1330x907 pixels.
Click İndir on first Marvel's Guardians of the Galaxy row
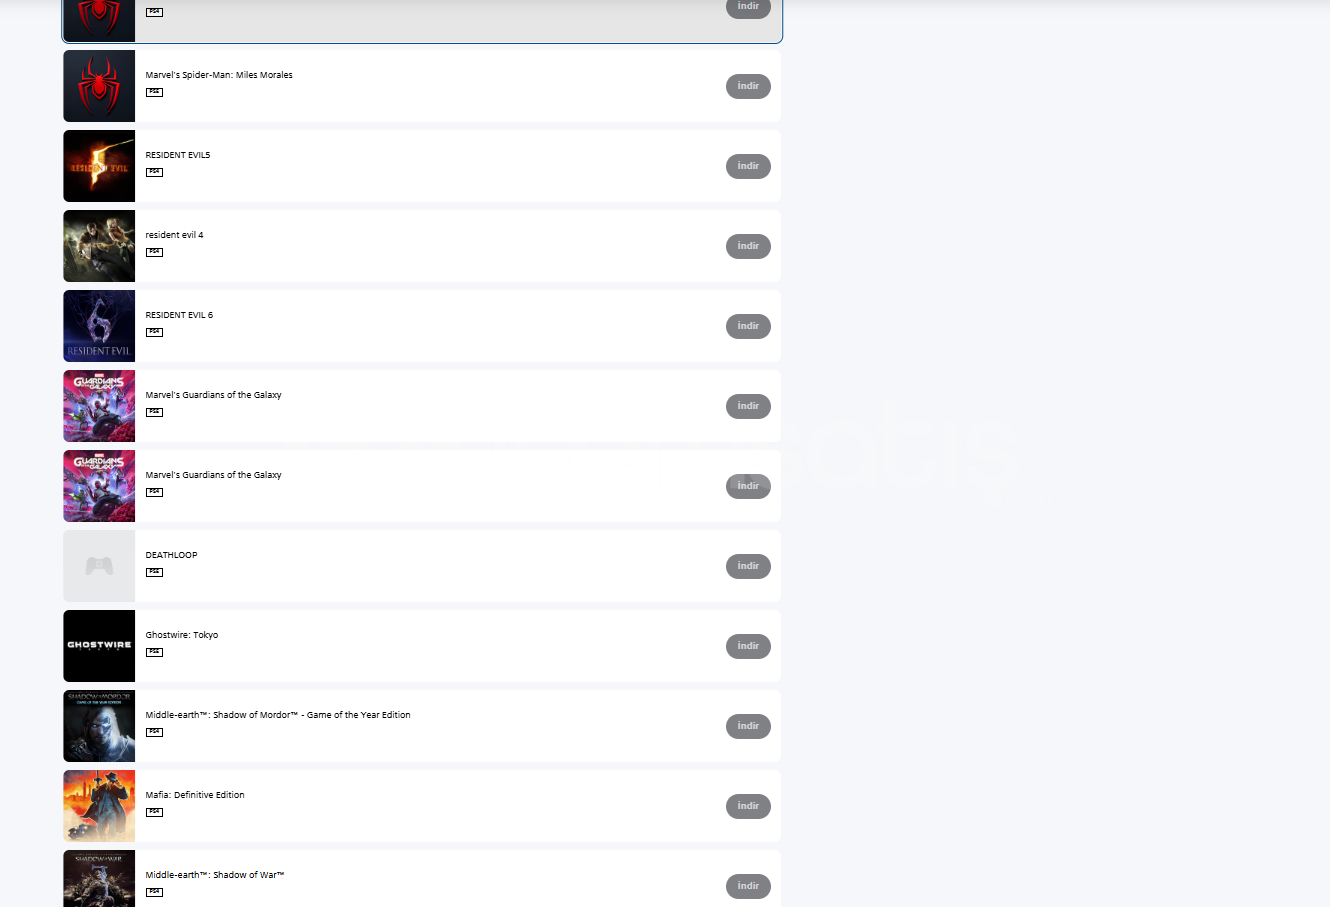click(x=748, y=406)
